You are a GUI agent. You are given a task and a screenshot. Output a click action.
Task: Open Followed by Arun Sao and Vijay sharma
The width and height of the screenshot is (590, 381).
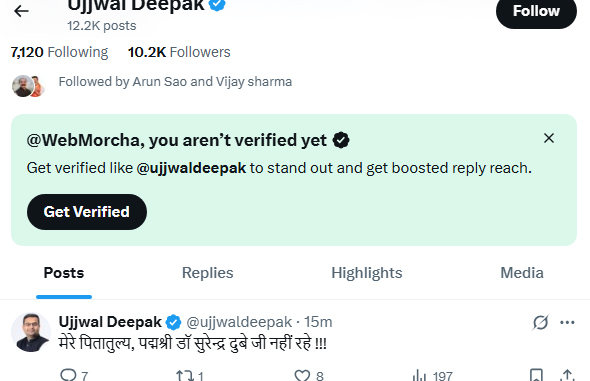pyautogui.click(x=175, y=82)
